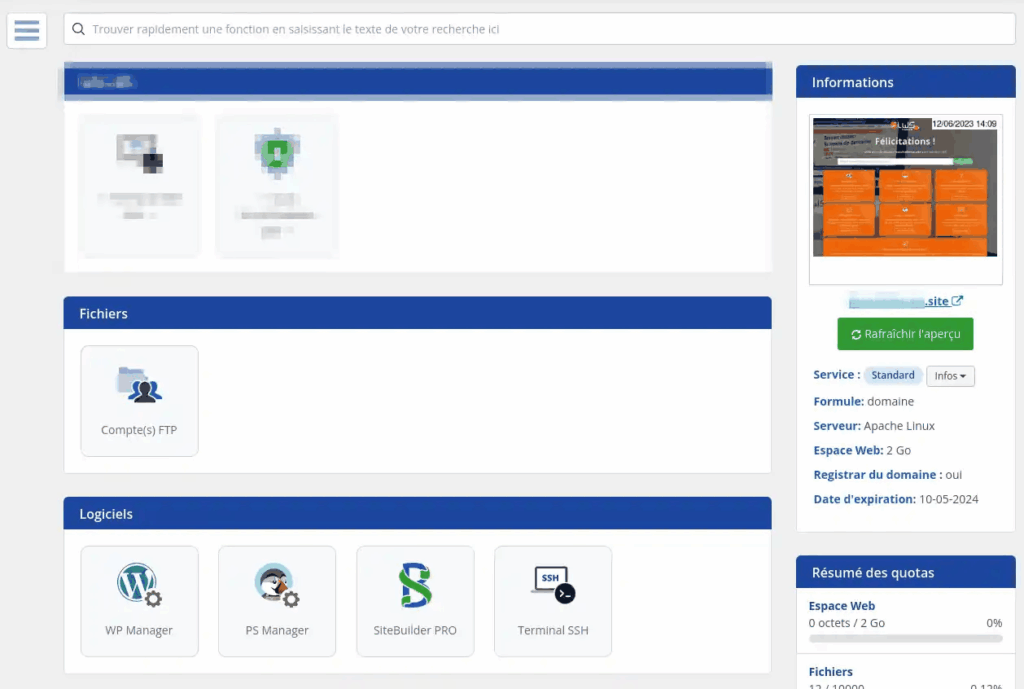
Task: Click the expiration date 10-05-2024
Action: click(949, 500)
